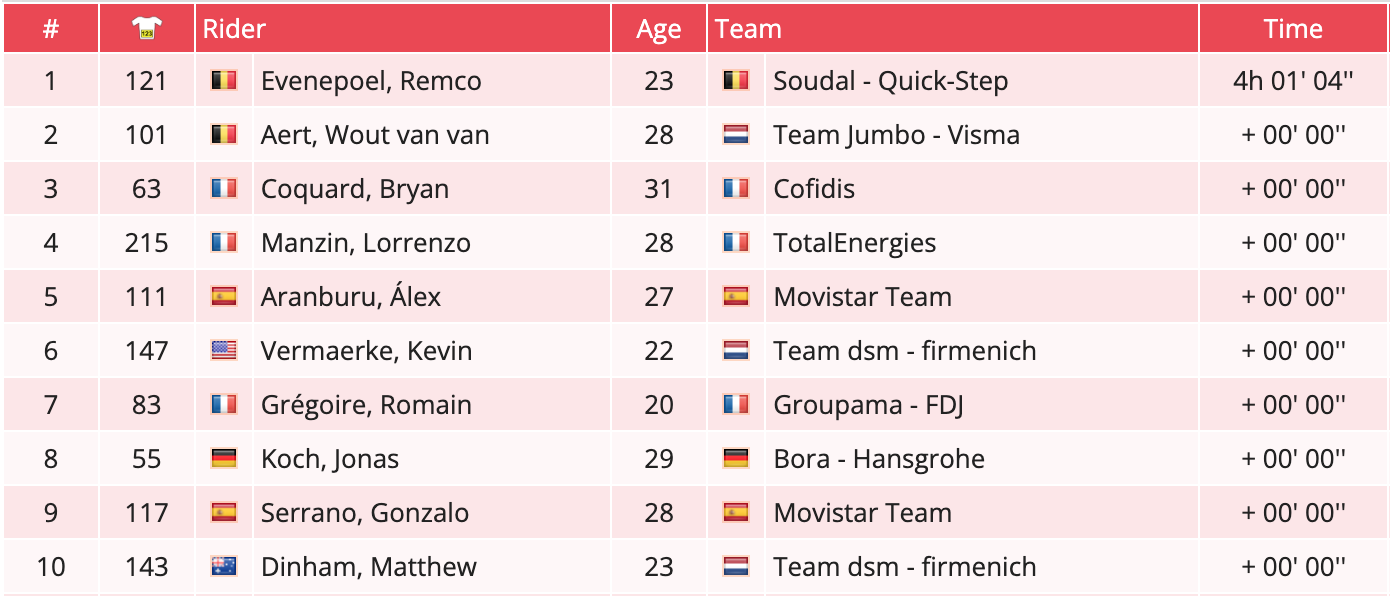
Task: Click the Belgian flag next to Evenepoel
Action: coord(223,81)
